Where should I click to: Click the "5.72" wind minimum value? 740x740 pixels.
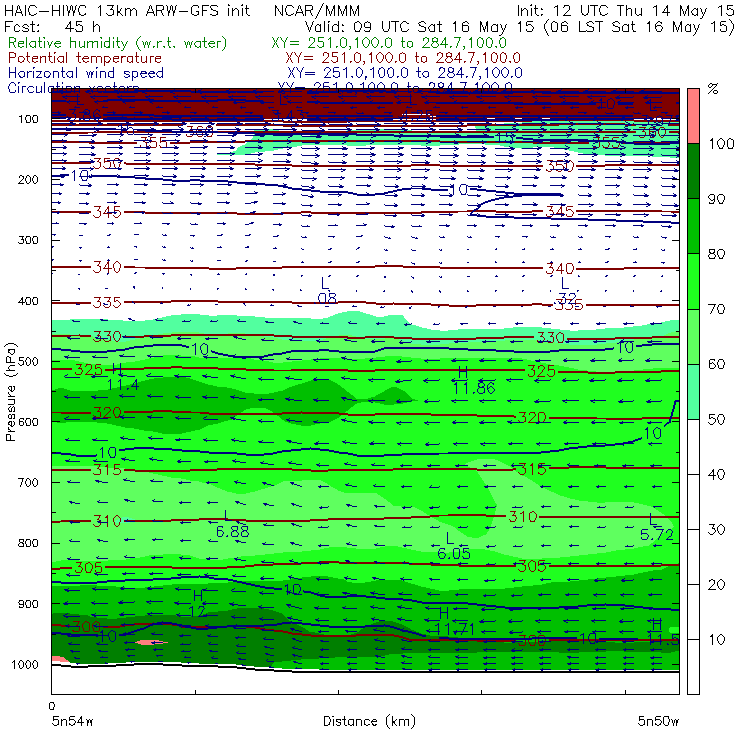point(656,535)
